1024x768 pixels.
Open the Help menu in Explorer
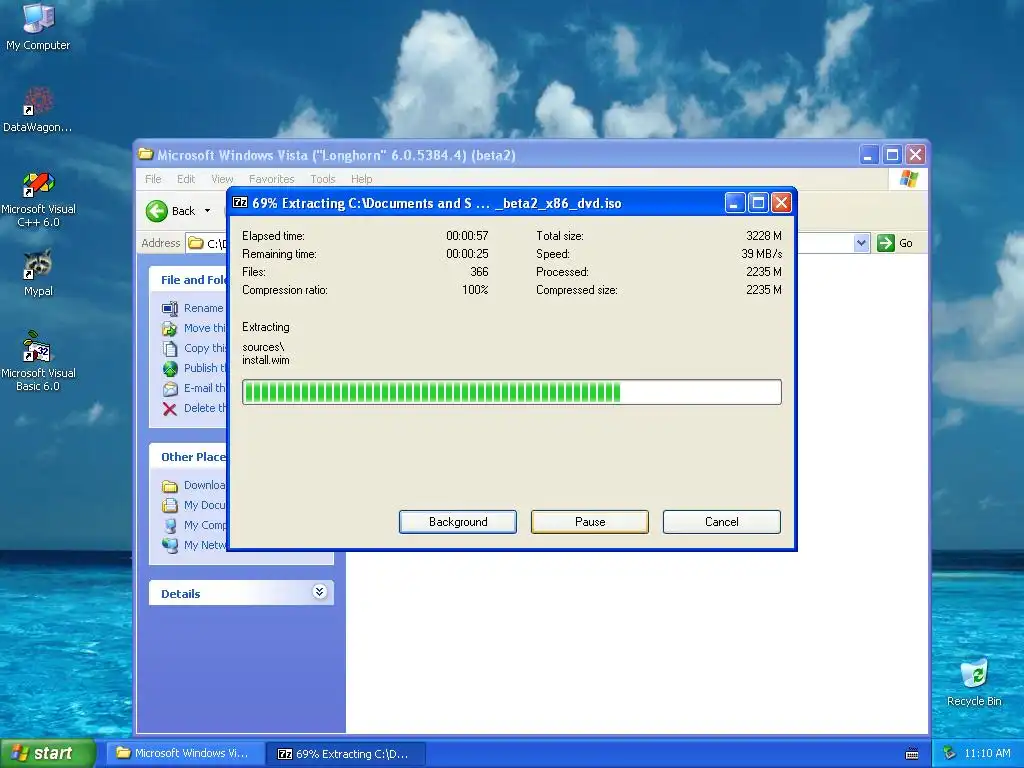(x=361, y=179)
